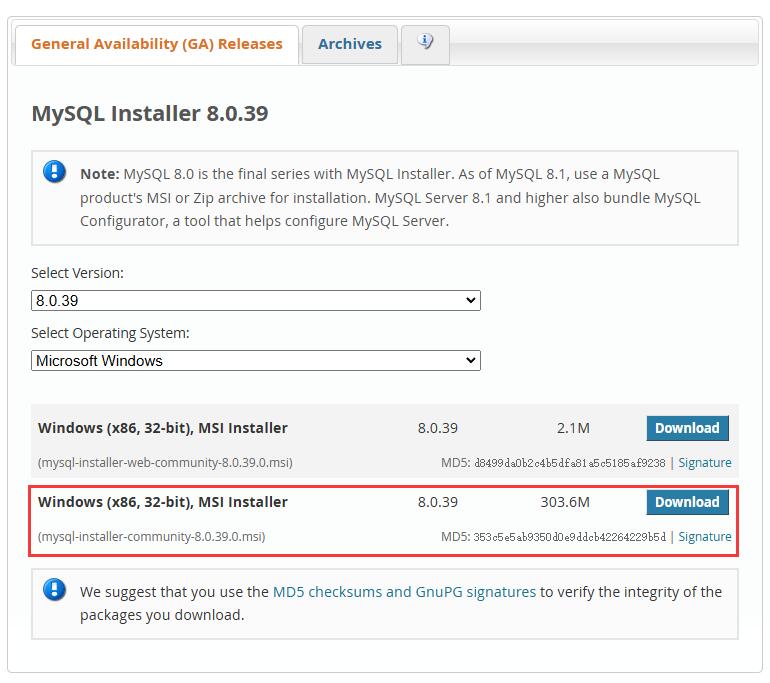Click installer title in the 2.1M row
The height and width of the screenshot is (683, 770).
[163, 428]
